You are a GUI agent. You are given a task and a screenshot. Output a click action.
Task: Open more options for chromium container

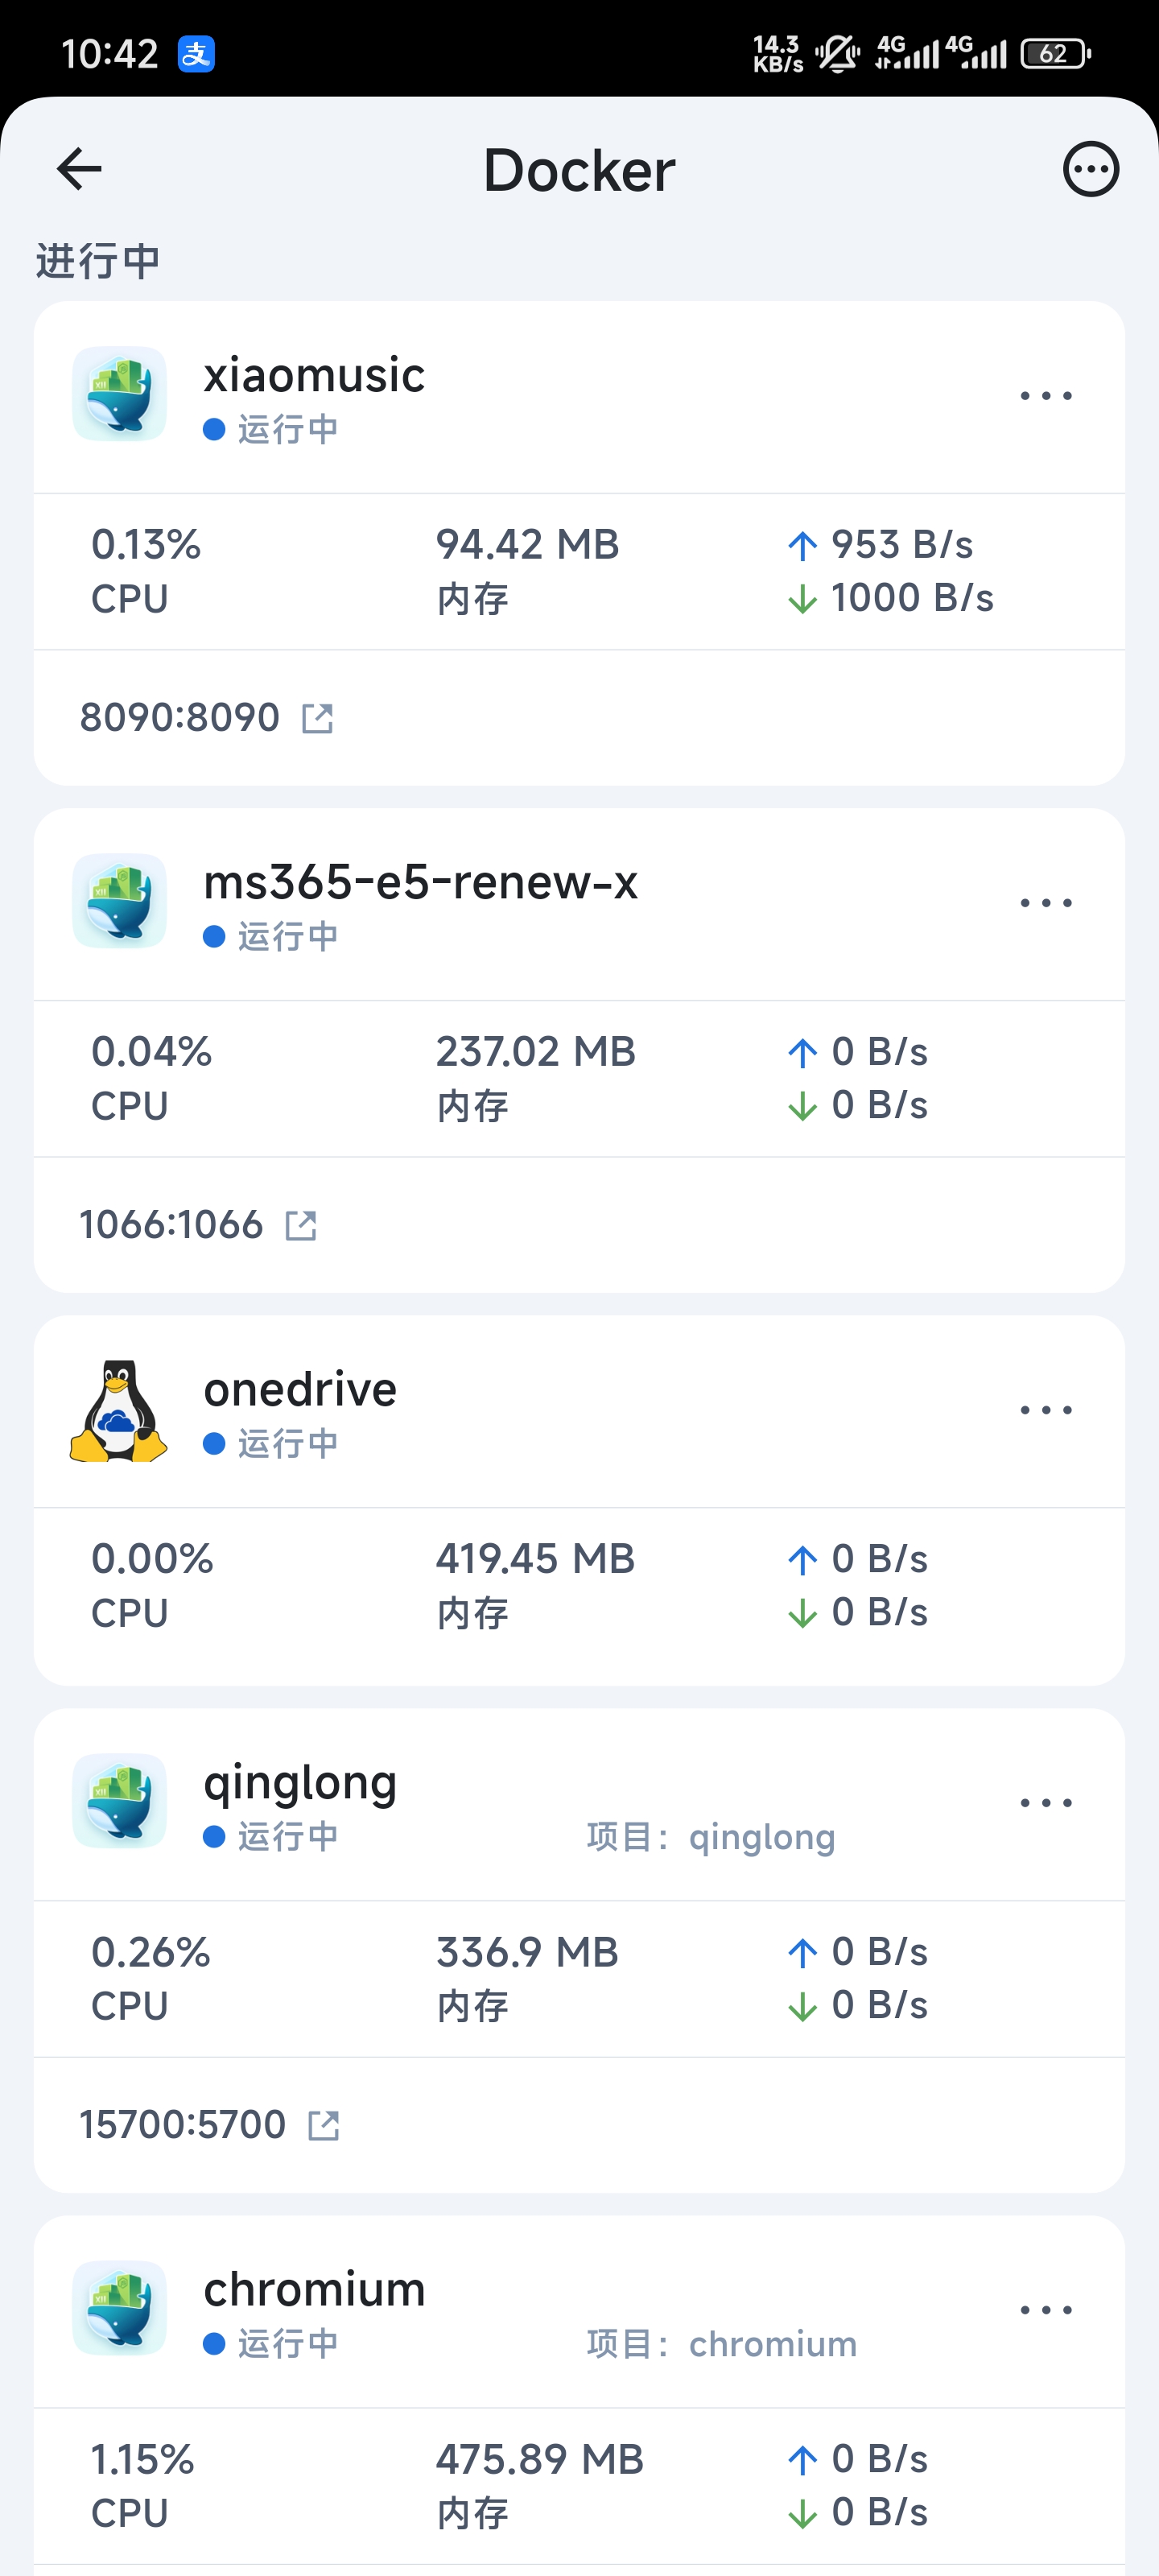(x=1046, y=2310)
